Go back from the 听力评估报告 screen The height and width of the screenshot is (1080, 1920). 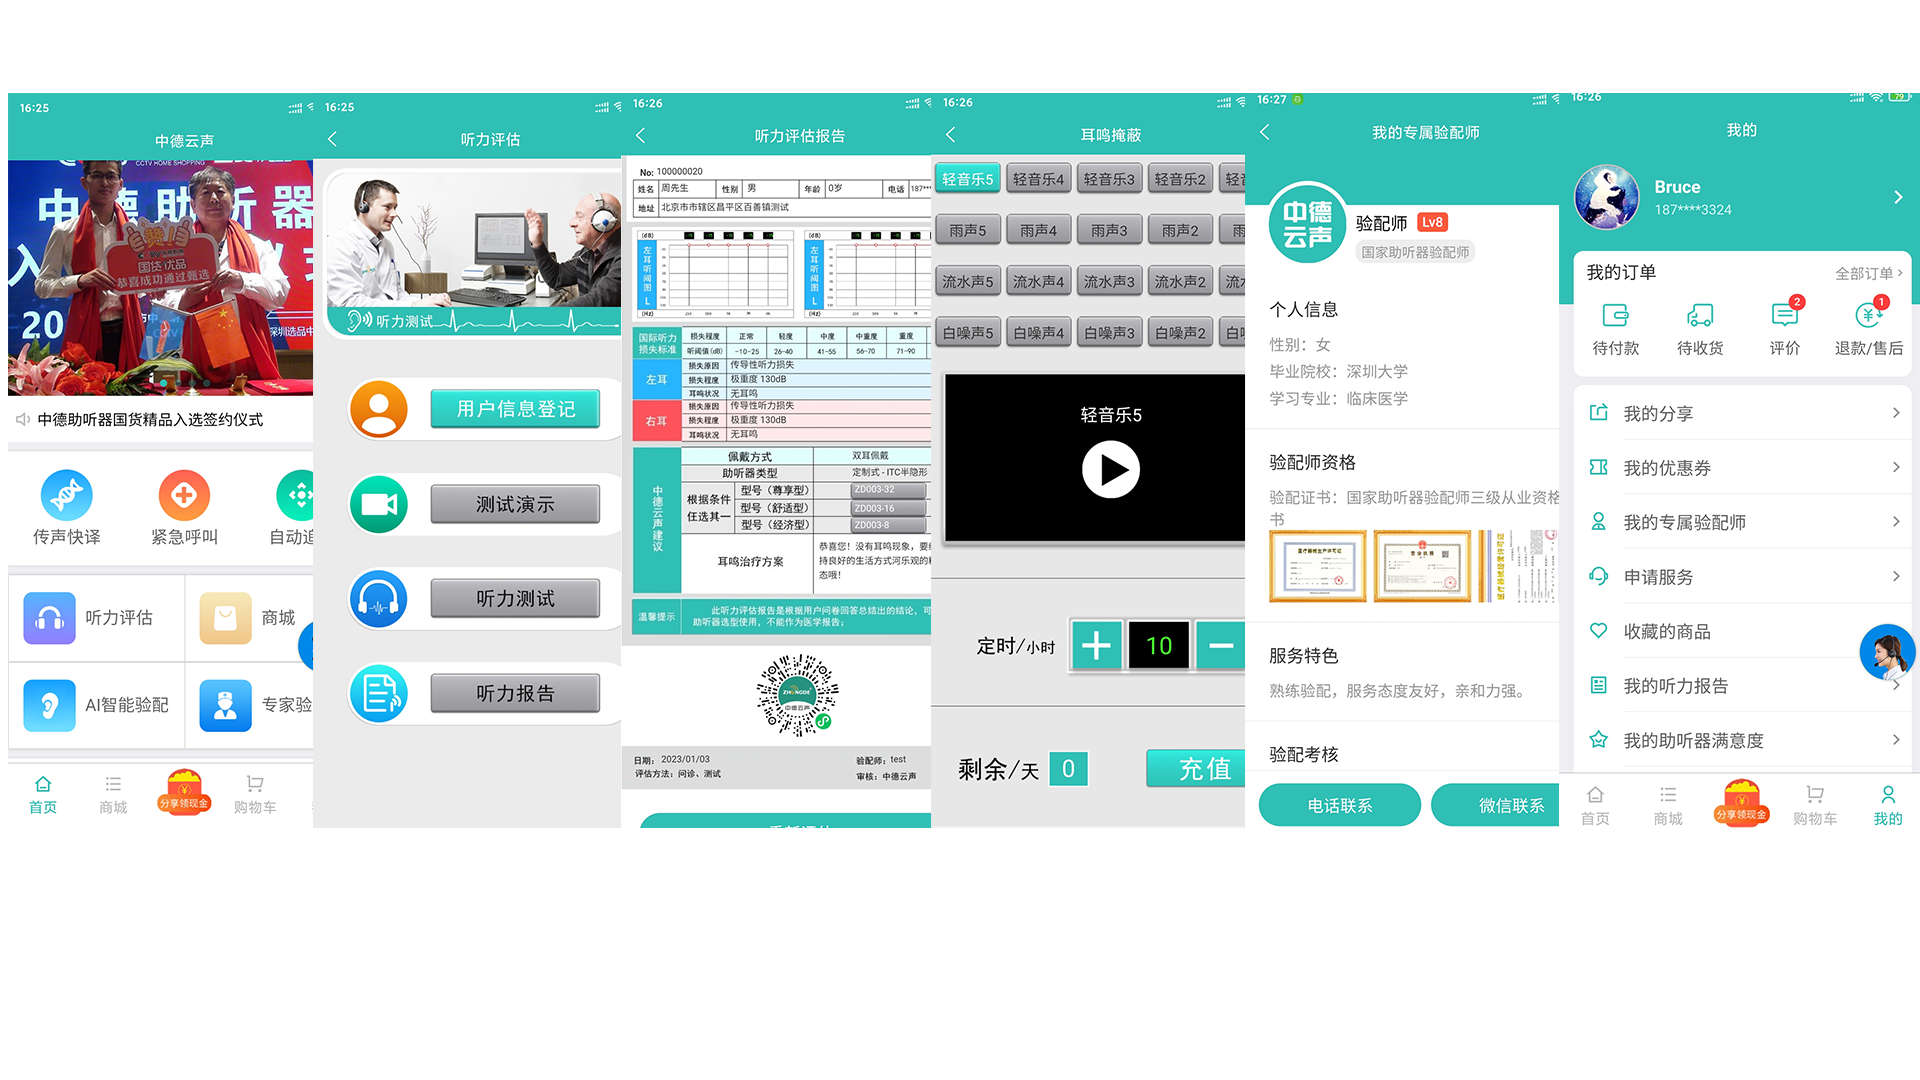click(641, 135)
